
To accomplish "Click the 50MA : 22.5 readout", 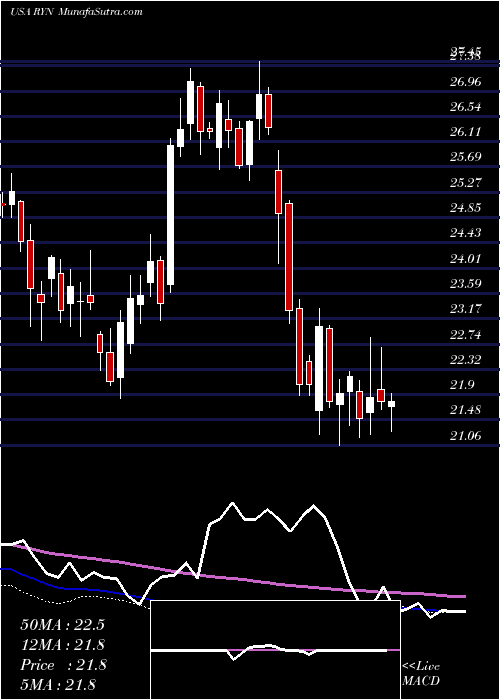I will [62, 625].
